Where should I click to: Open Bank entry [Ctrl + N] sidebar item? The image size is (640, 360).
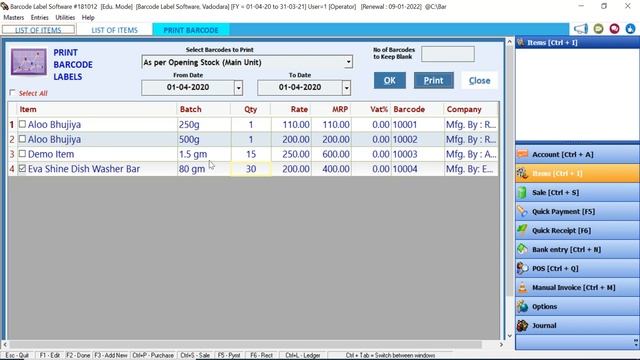click(577, 249)
